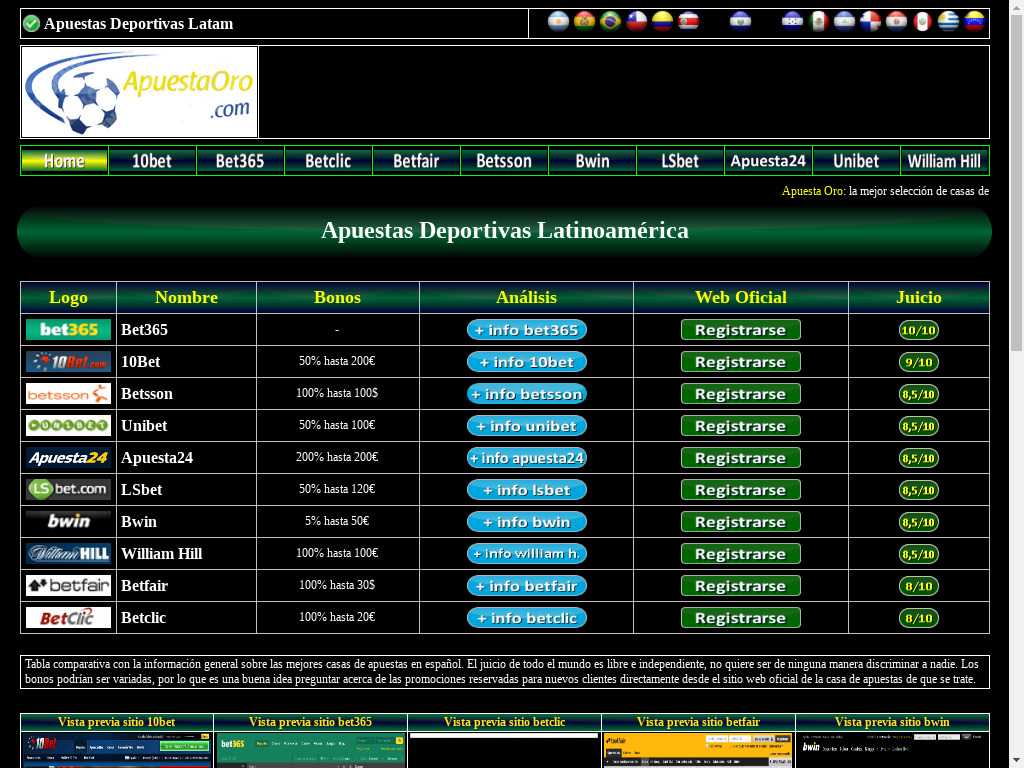Click the '+ info betsson' button
Image resolution: width=1024 pixels, height=768 pixels.
pyautogui.click(x=526, y=394)
